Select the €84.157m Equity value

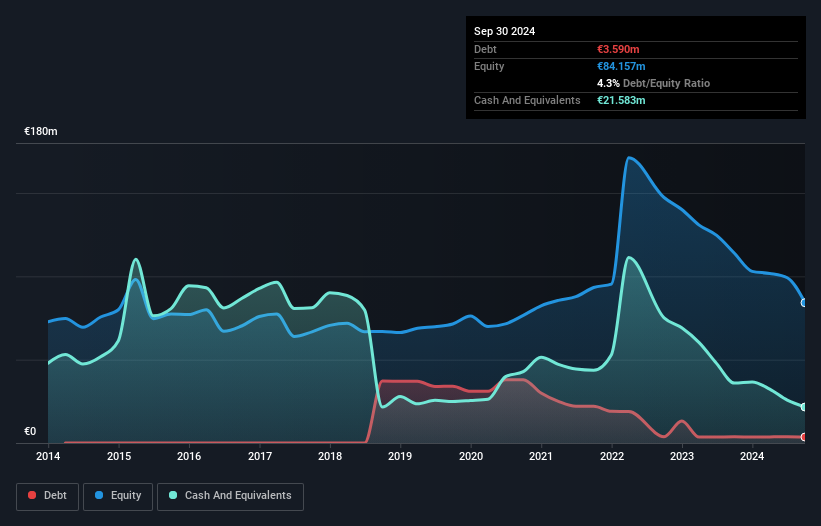pos(623,66)
